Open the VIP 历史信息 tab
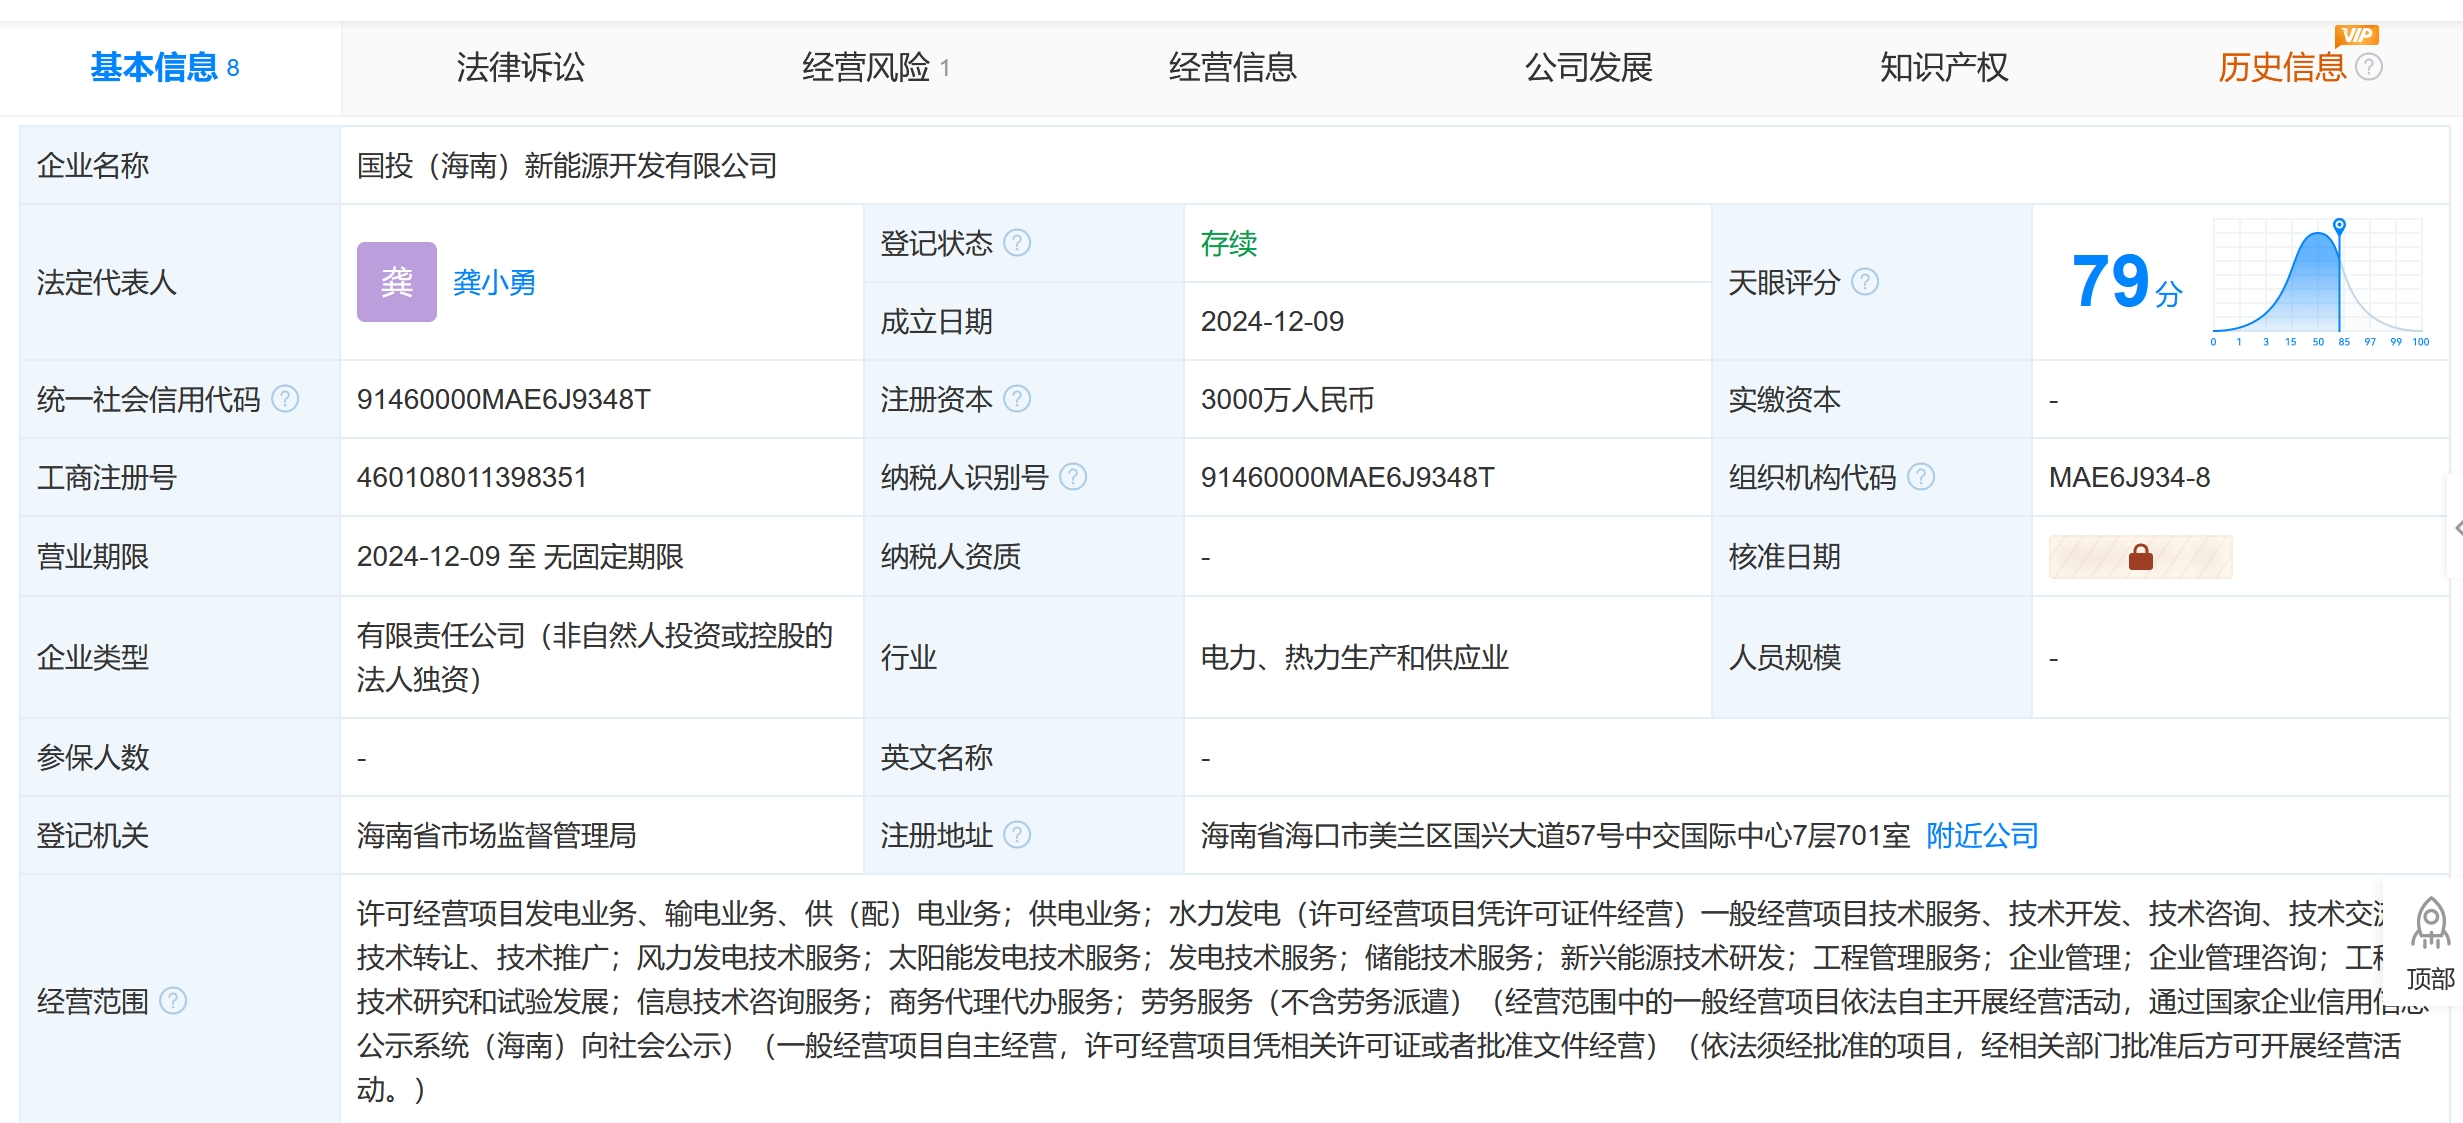 tap(2281, 67)
